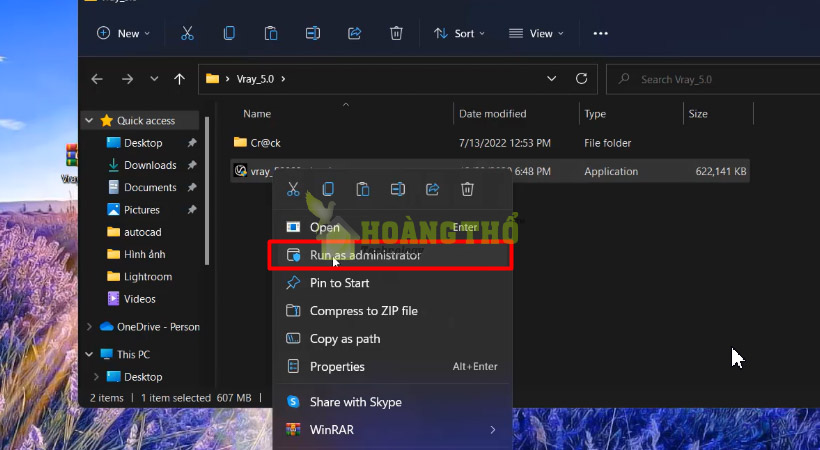Open Properties from the context menu
This screenshot has width=820, height=450.
tap(391, 366)
